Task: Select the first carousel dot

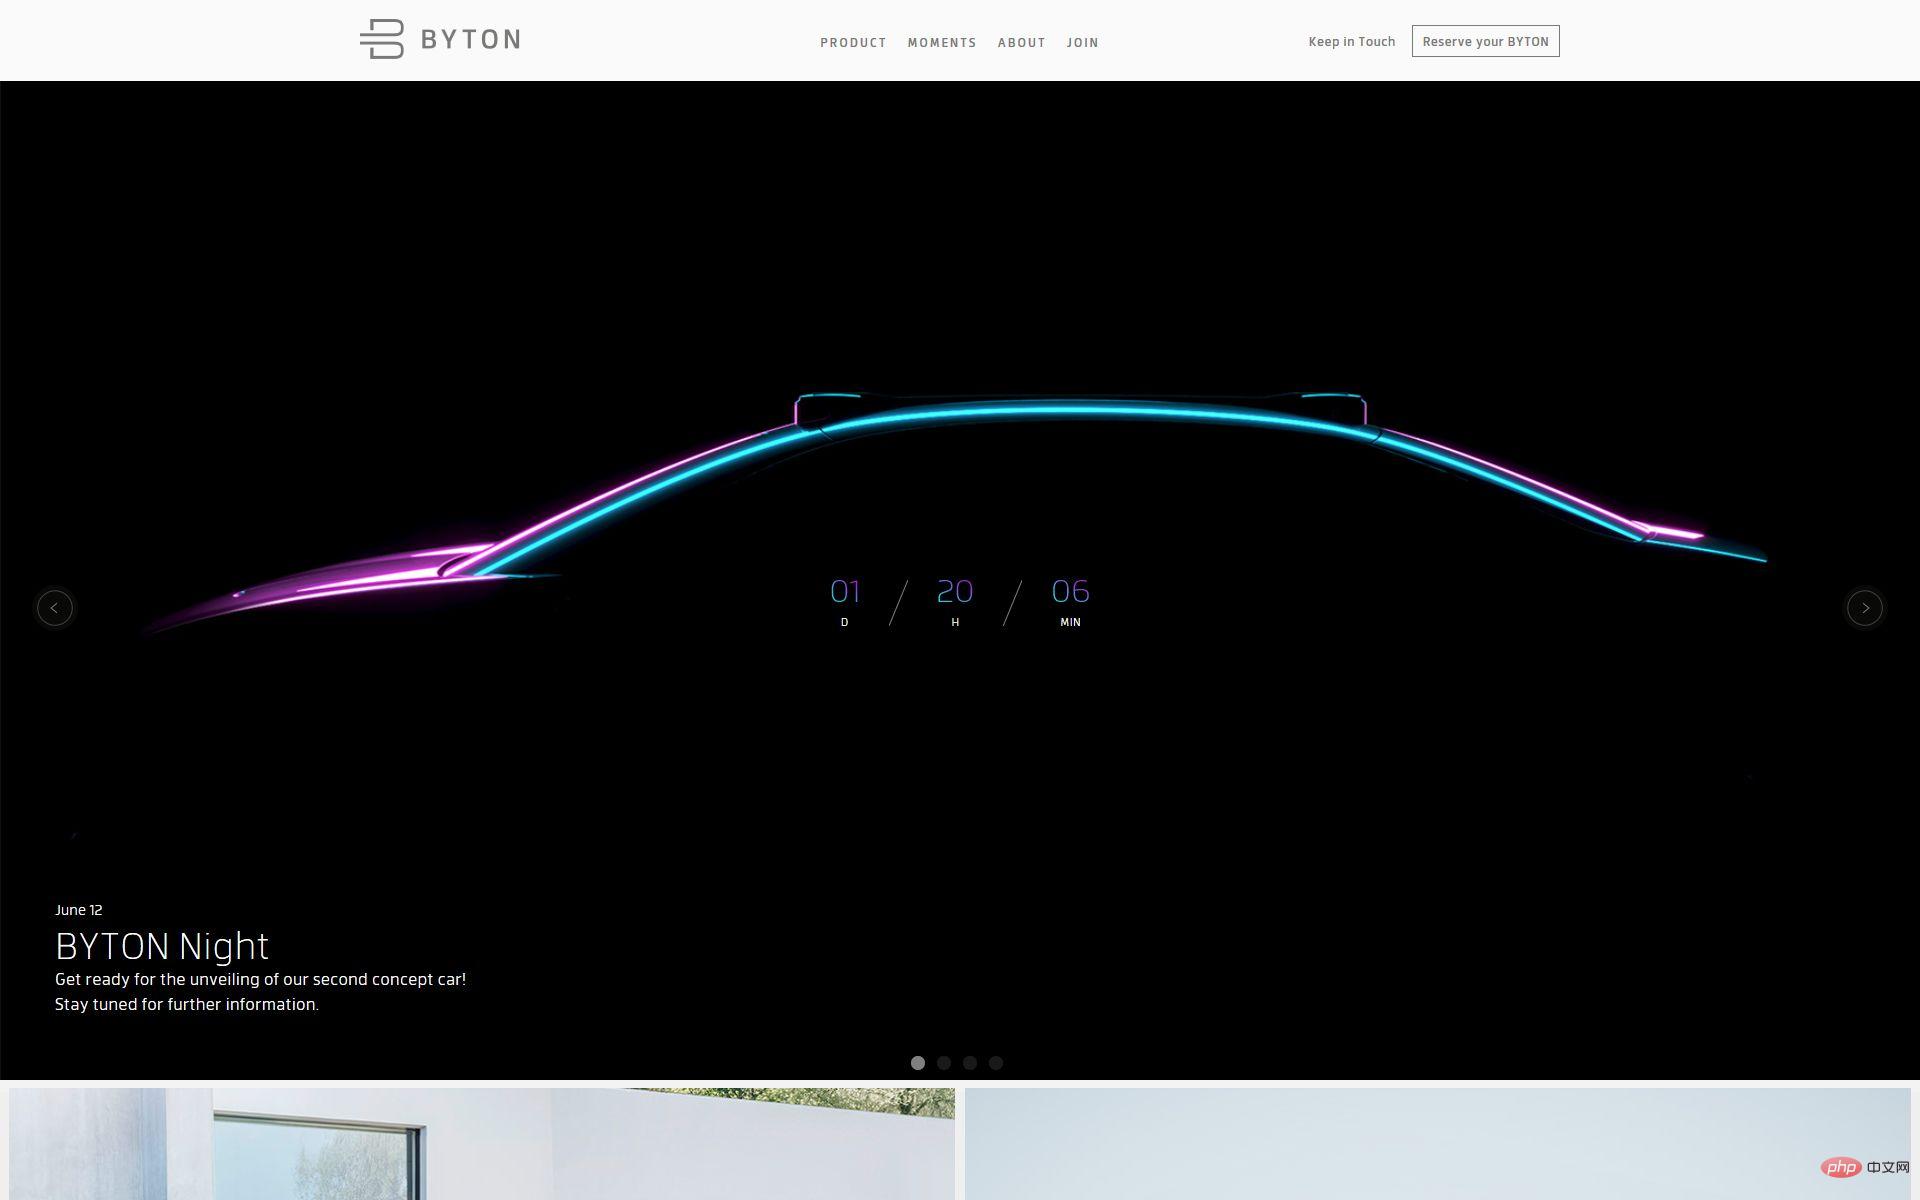Action: click(918, 1063)
